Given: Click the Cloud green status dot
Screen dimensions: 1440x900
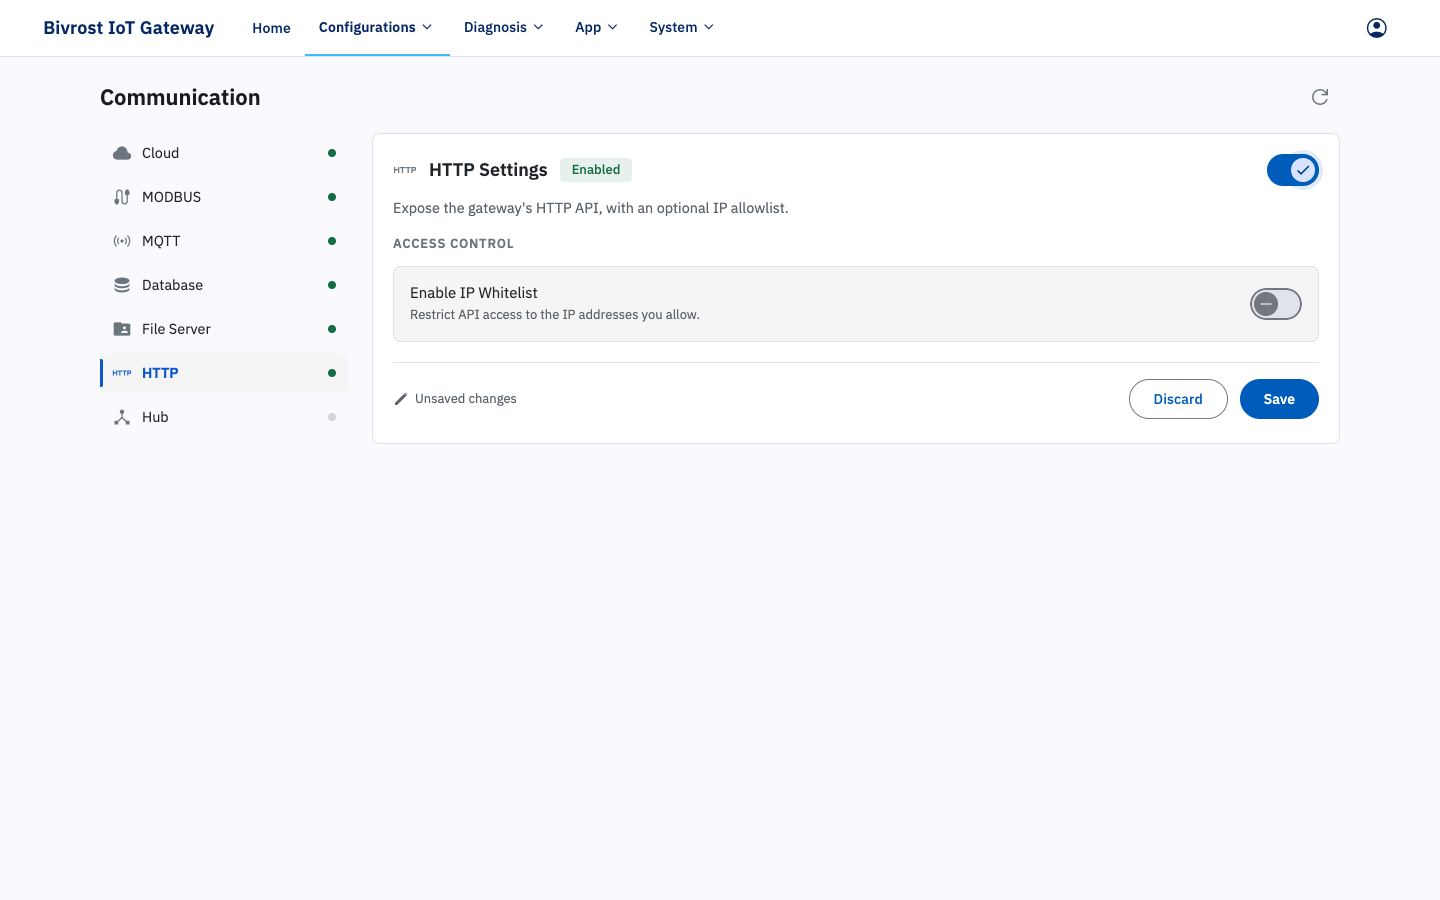Looking at the screenshot, I should click(332, 153).
